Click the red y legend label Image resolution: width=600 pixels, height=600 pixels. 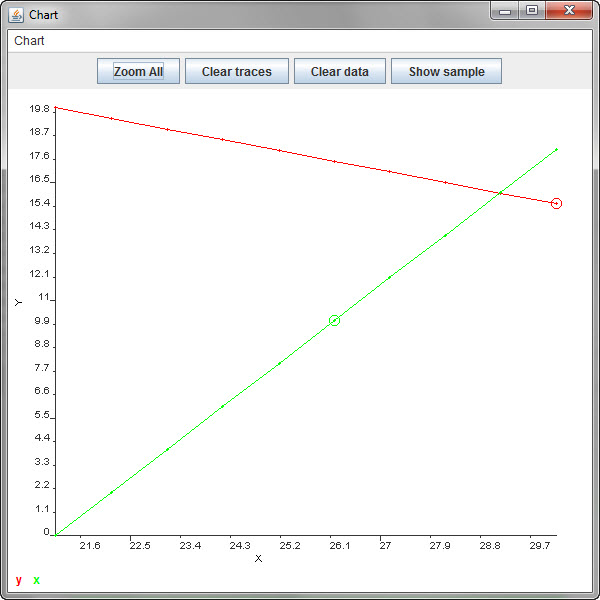pos(19,580)
